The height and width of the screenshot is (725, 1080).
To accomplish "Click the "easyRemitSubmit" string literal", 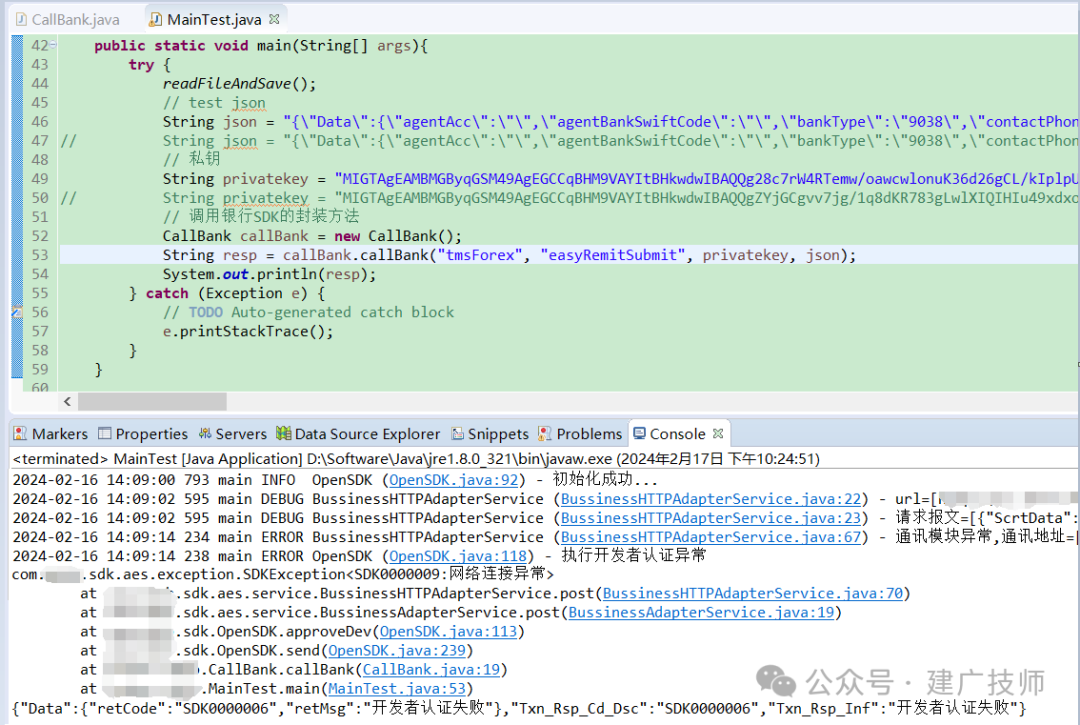I will pyautogui.click(x=612, y=255).
